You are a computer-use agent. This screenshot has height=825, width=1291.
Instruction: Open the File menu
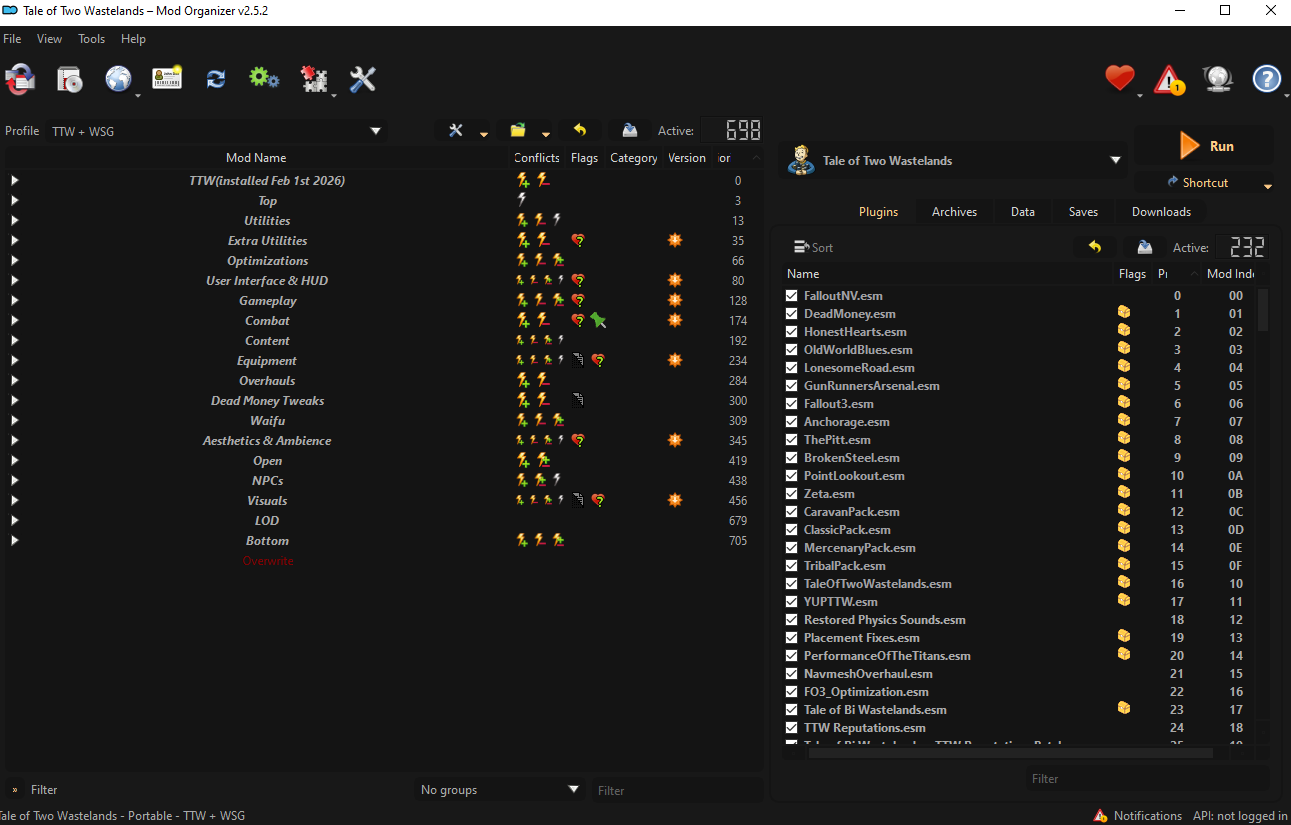(12, 39)
